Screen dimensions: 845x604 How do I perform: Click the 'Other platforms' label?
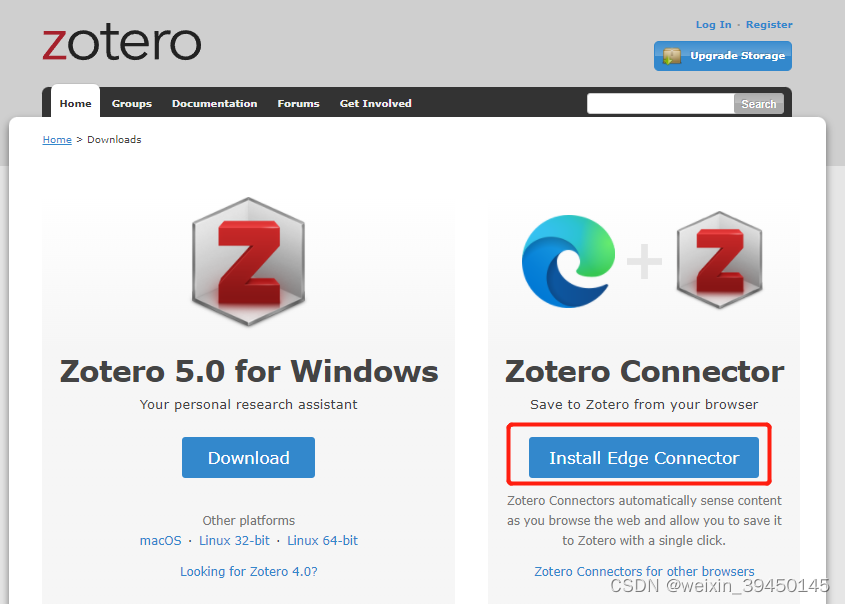point(248,520)
